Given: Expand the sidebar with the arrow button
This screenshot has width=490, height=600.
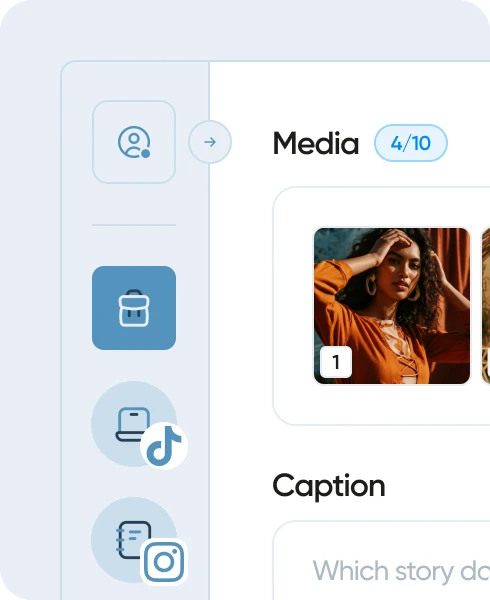Looking at the screenshot, I should (210, 142).
